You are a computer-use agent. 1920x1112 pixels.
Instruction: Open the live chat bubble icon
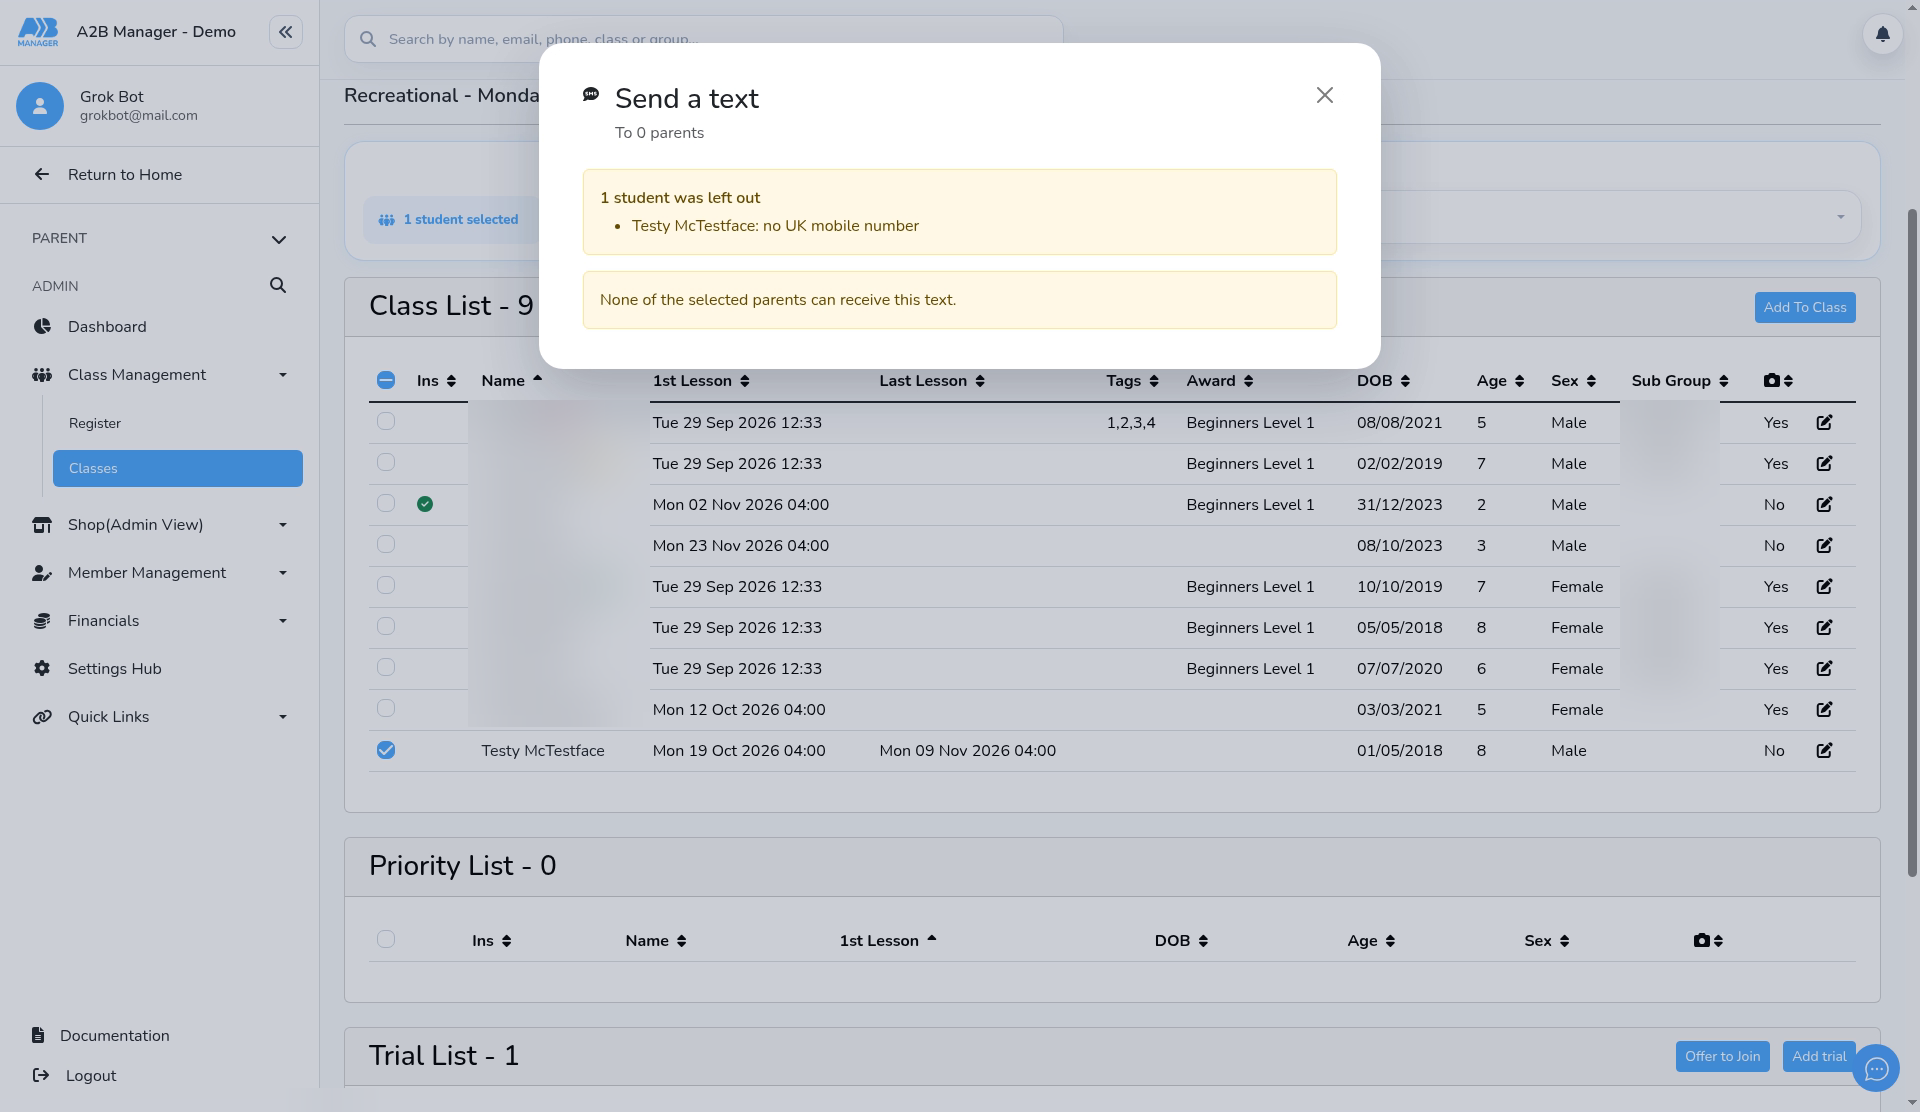[1875, 1069]
